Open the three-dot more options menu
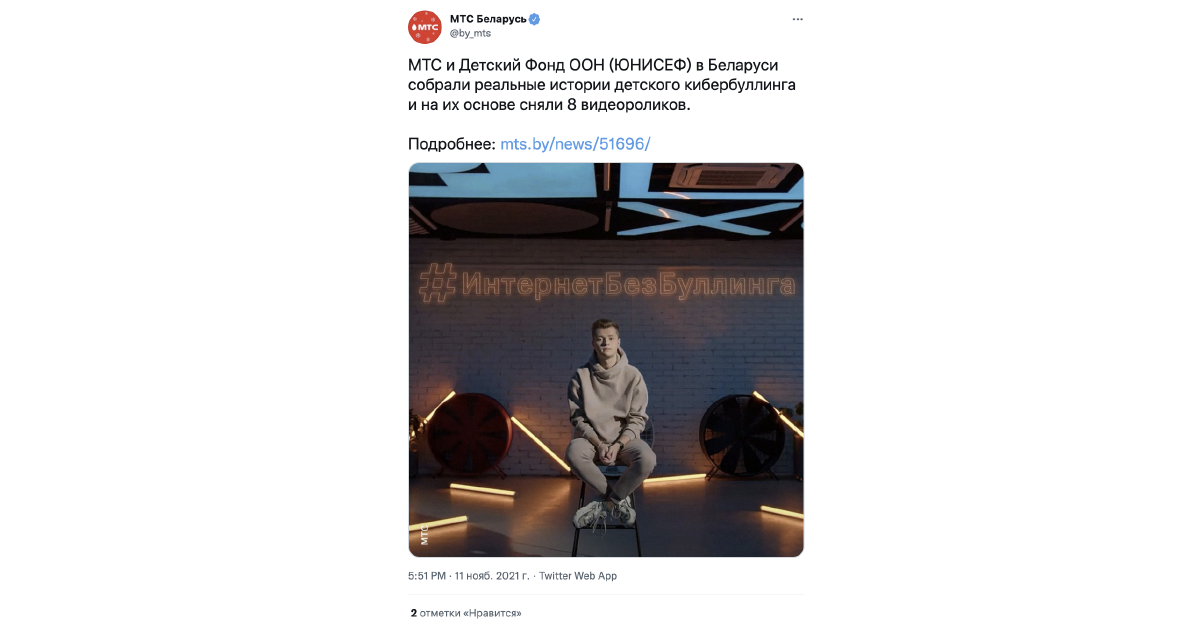The width and height of the screenshot is (1200, 630). click(x=797, y=19)
